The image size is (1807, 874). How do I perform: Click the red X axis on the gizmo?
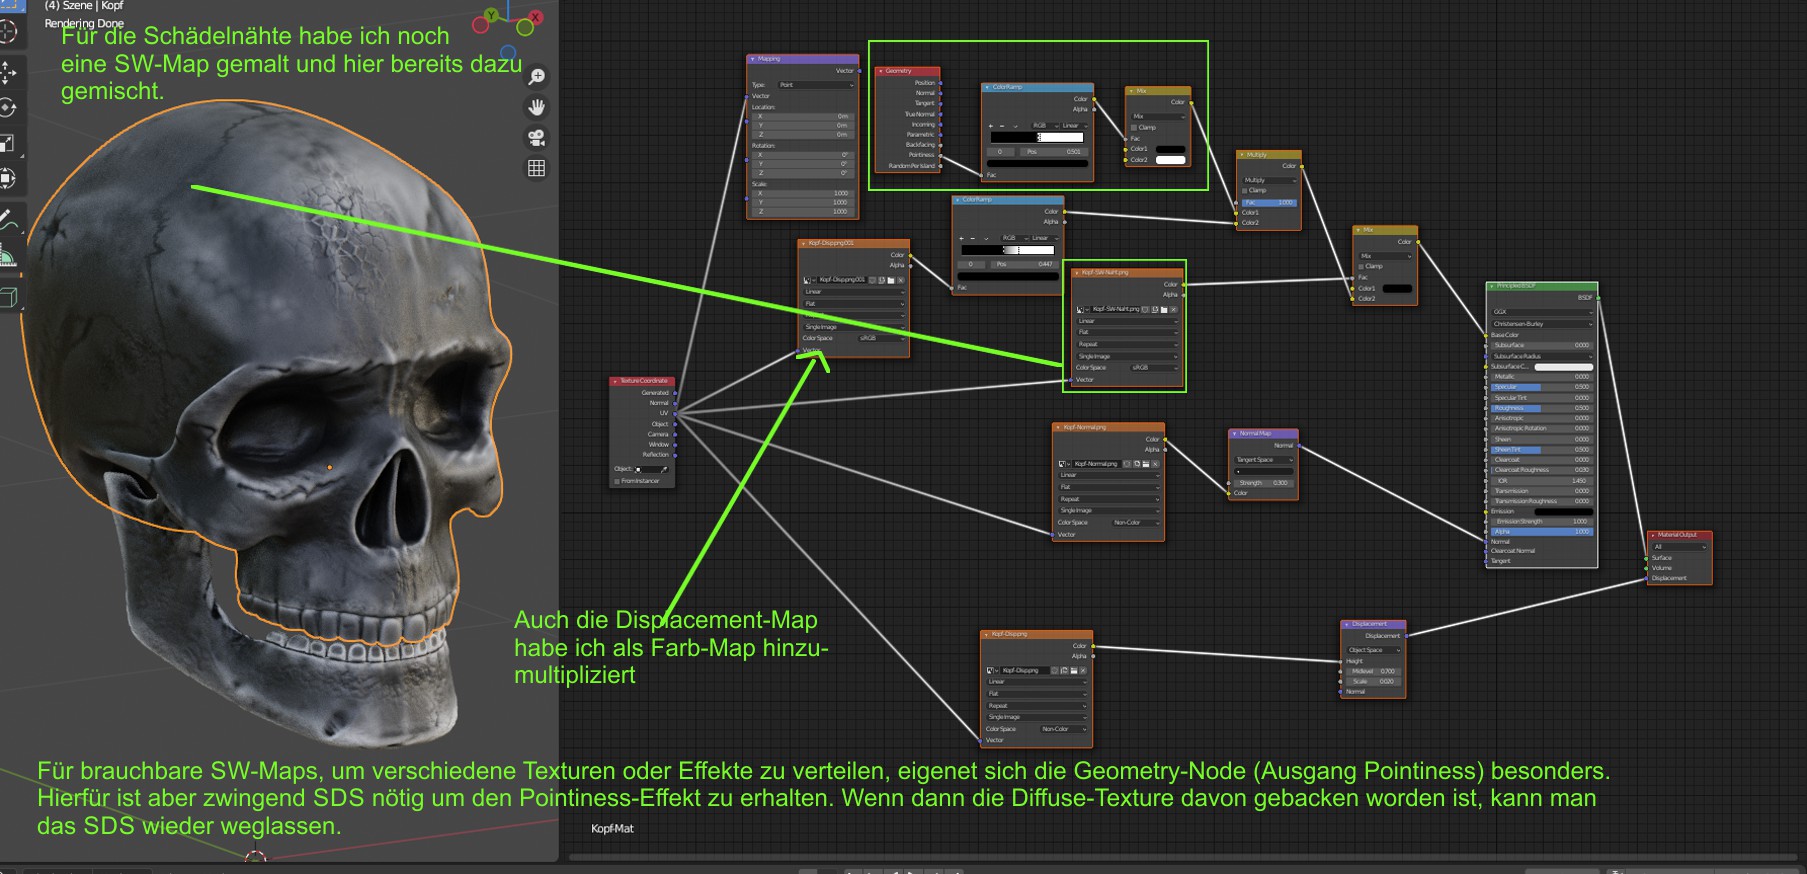tap(536, 17)
